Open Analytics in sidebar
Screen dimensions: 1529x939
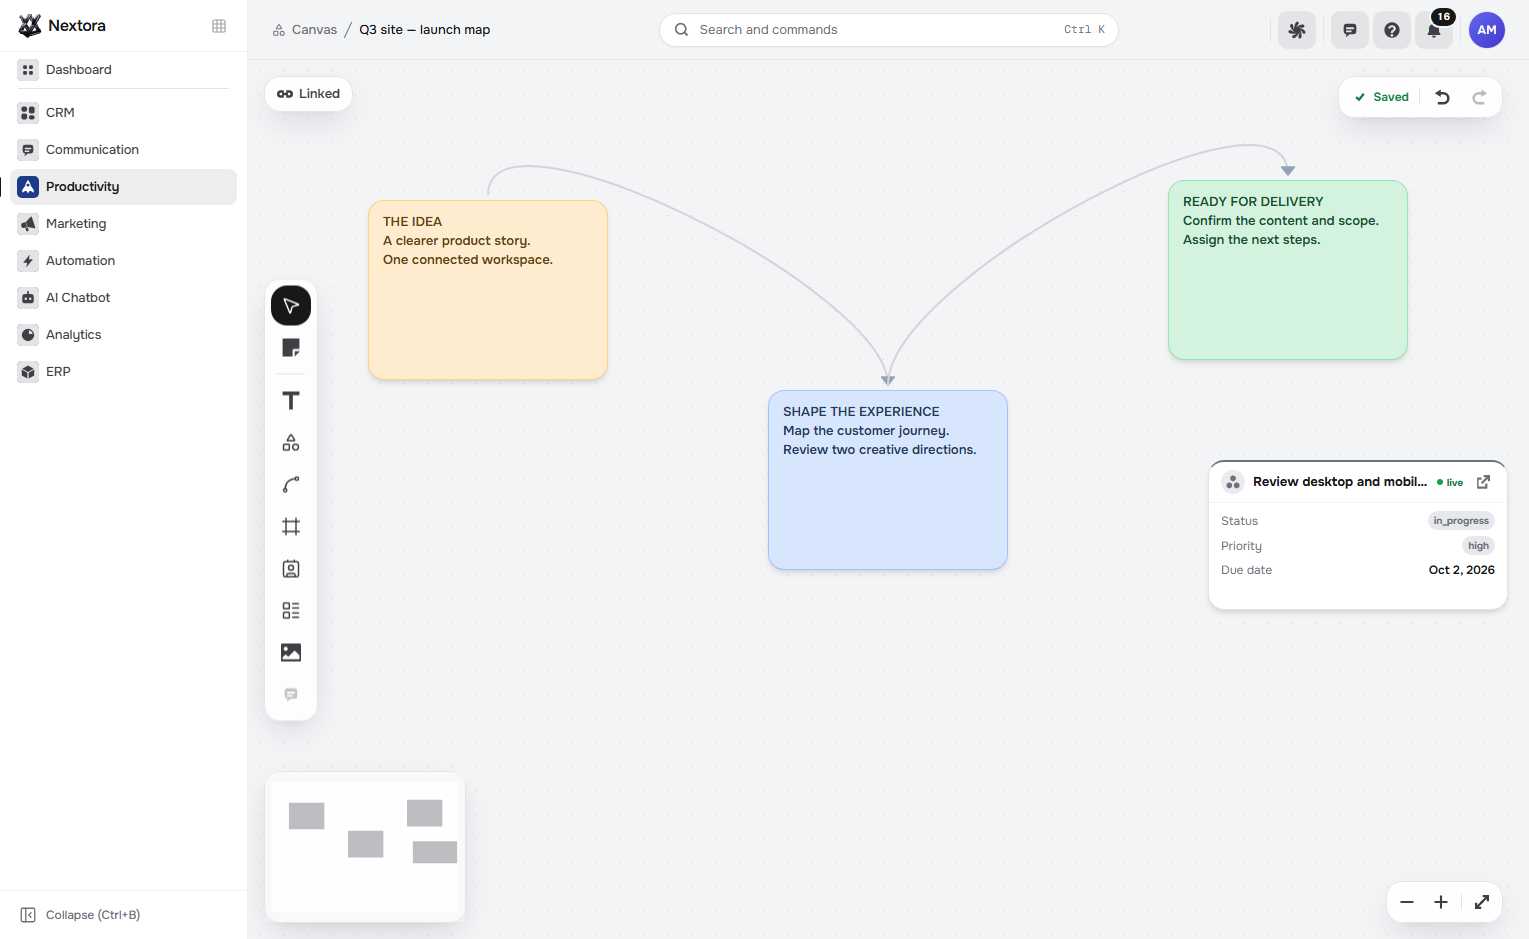[123, 335]
